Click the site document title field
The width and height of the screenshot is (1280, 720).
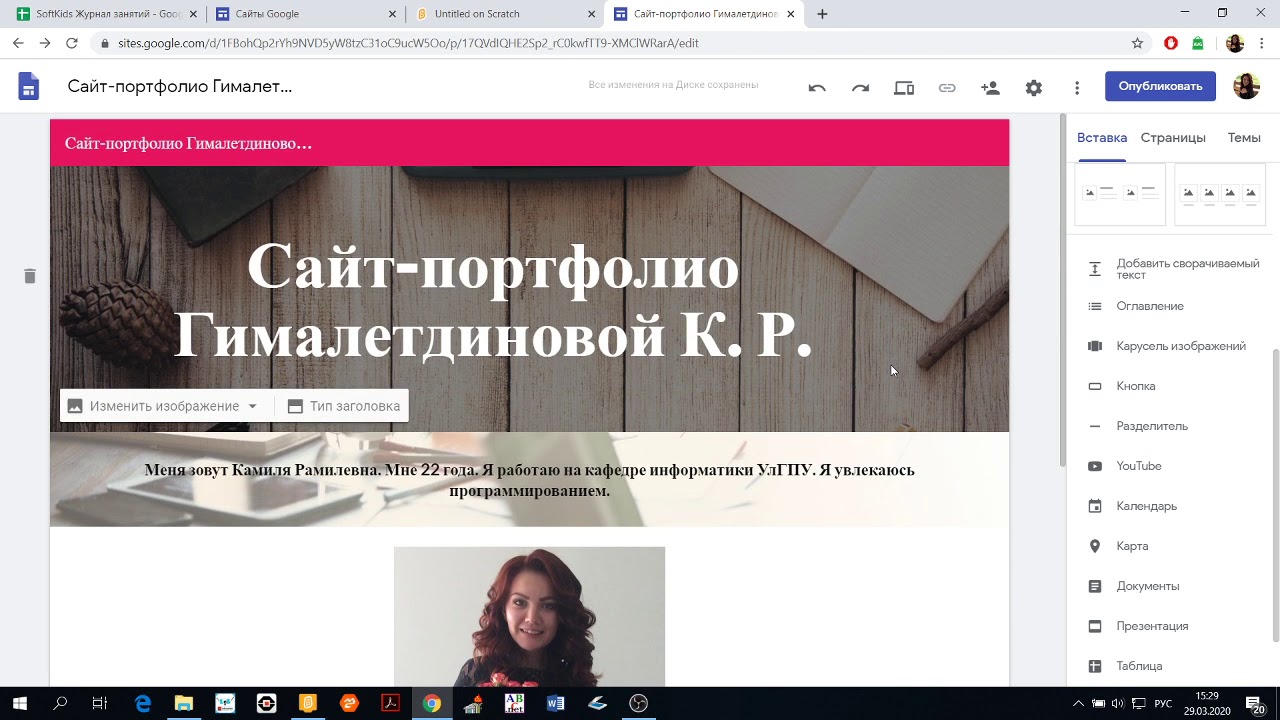(180, 86)
